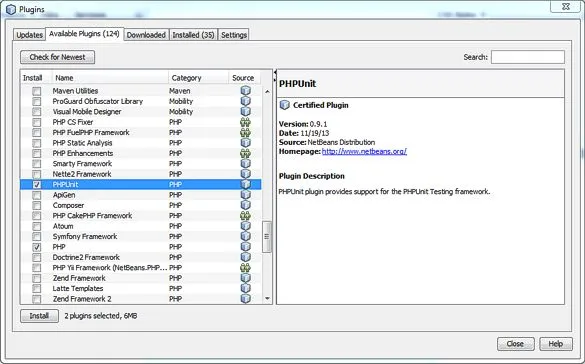Focus the Search input field
The width and height of the screenshot is (585, 364).
point(528,57)
